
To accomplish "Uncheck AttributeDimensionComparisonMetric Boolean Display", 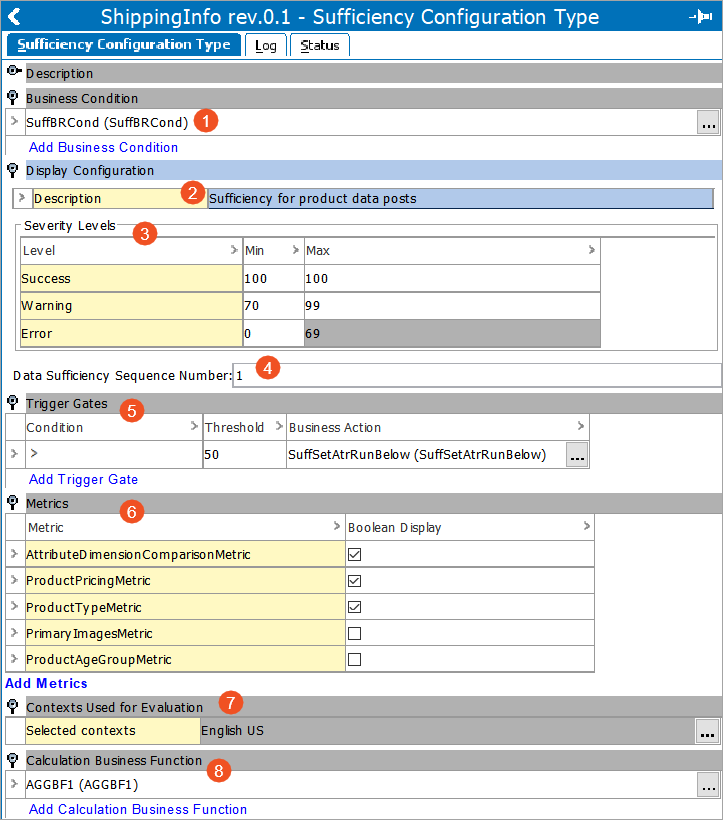I will (354, 554).
